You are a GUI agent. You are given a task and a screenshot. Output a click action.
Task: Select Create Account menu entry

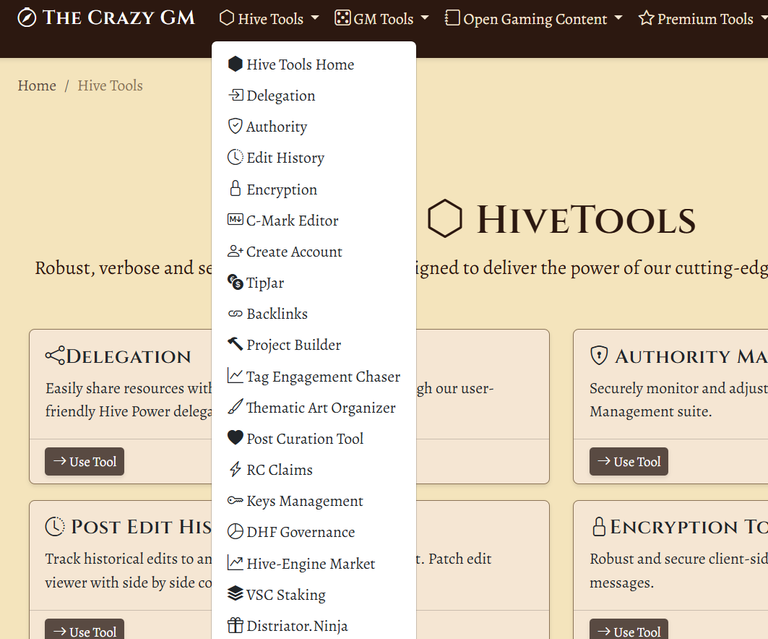pos(314,251)
